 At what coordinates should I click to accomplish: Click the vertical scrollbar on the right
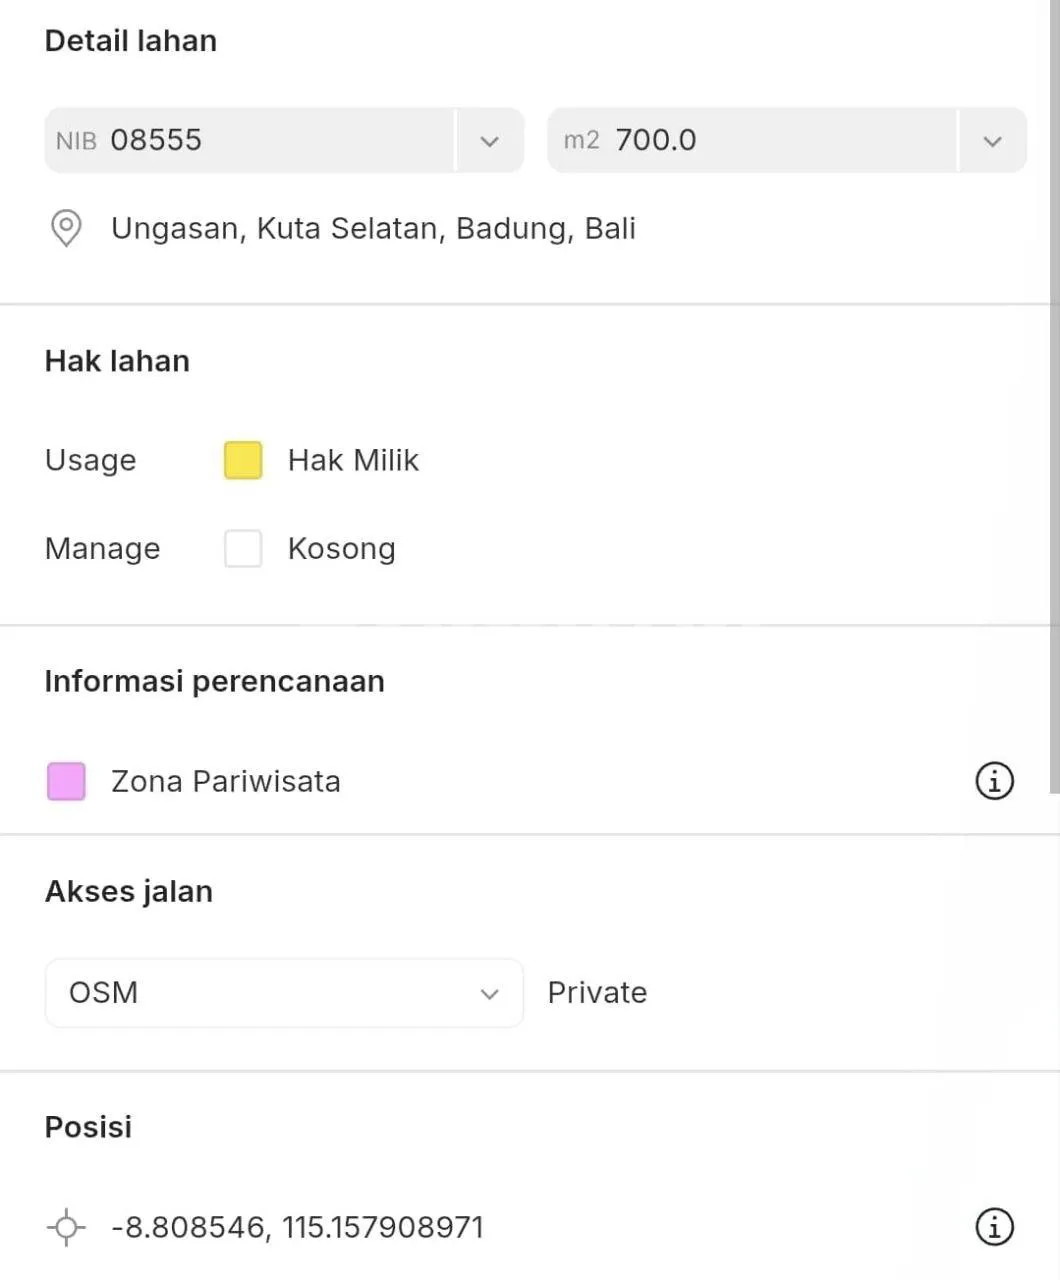[x=1054, y=400]
